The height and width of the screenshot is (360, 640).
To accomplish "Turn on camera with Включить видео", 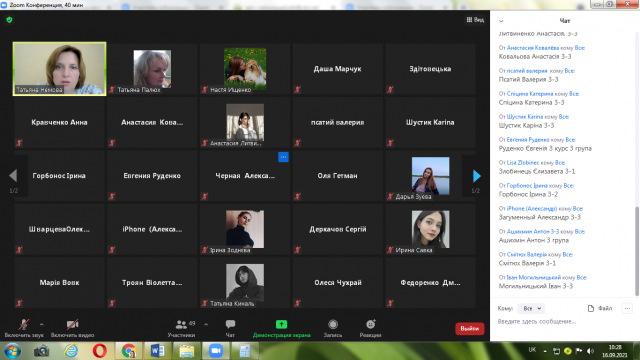I will click(x=72, y=328).
